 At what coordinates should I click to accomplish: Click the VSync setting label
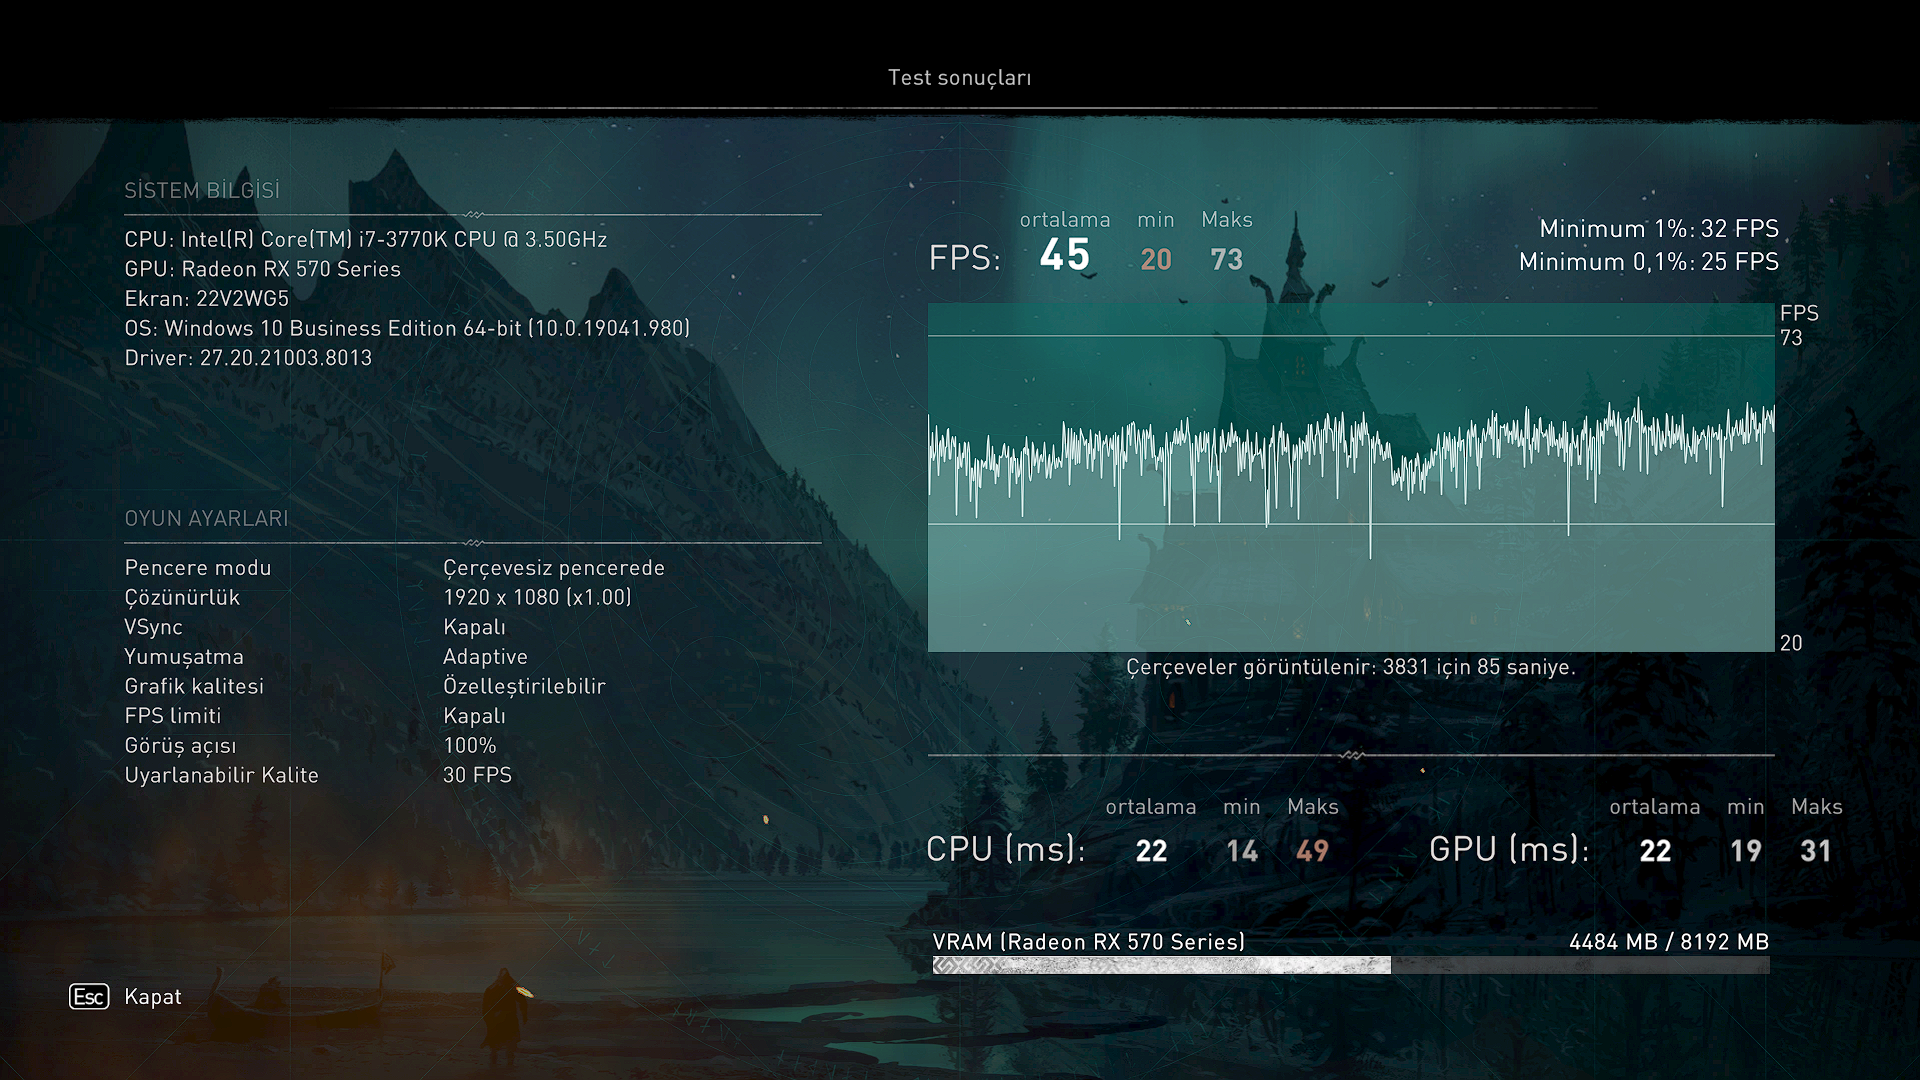click(154, 627)
